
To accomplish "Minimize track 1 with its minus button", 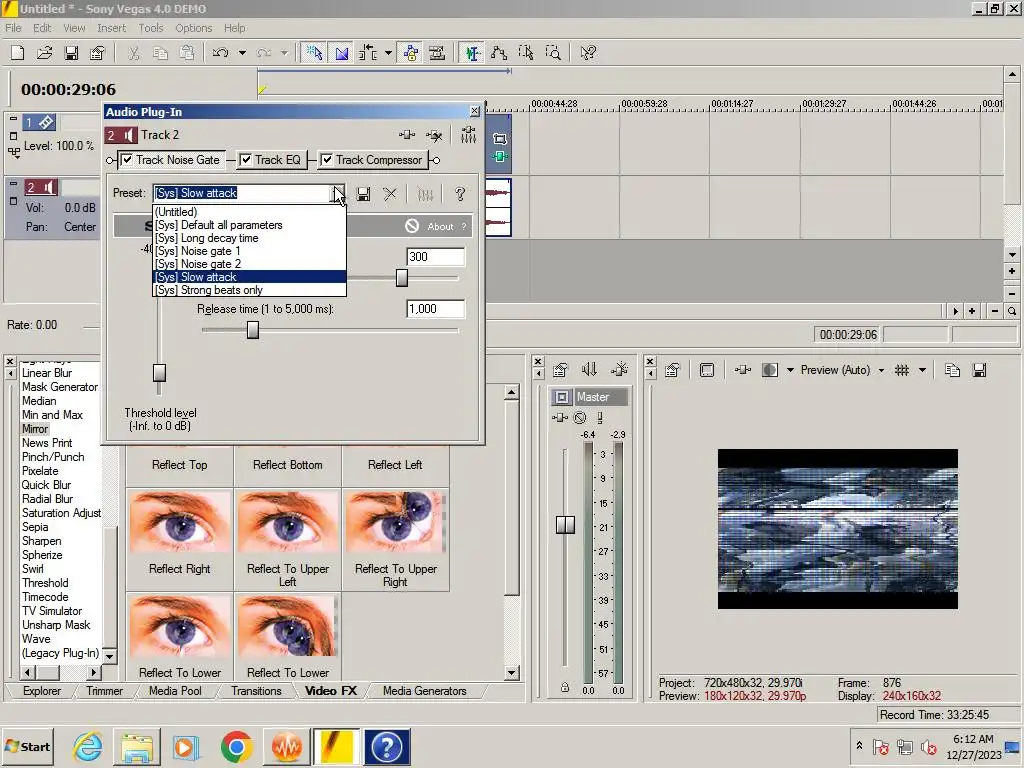I will pyautogui.click(x=13, y=119).
